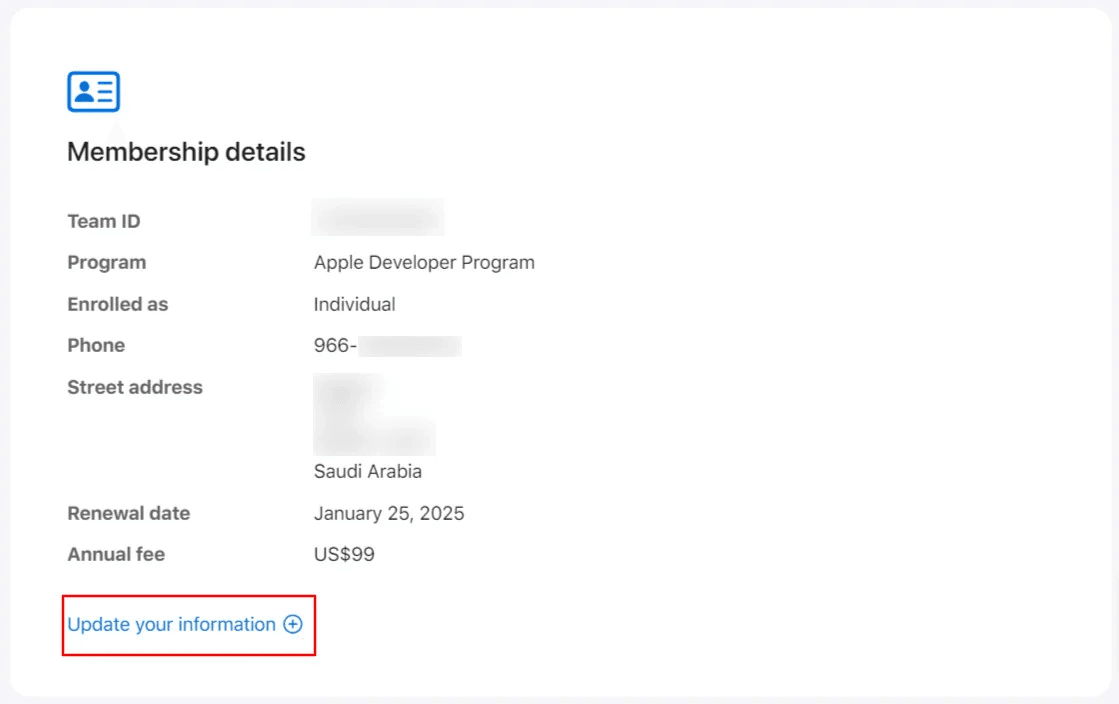This screenshot has height=704, width=1119.
Task: Select the Individual enrollment value
Action: click(354, 304)
